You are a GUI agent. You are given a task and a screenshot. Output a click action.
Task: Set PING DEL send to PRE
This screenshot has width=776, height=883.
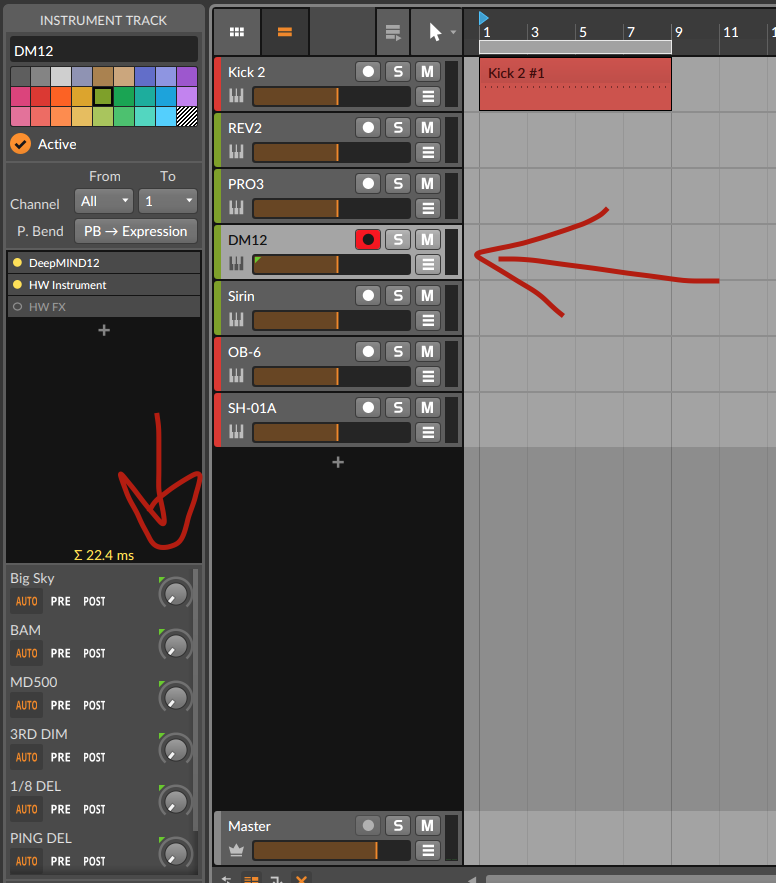(61, 862)
